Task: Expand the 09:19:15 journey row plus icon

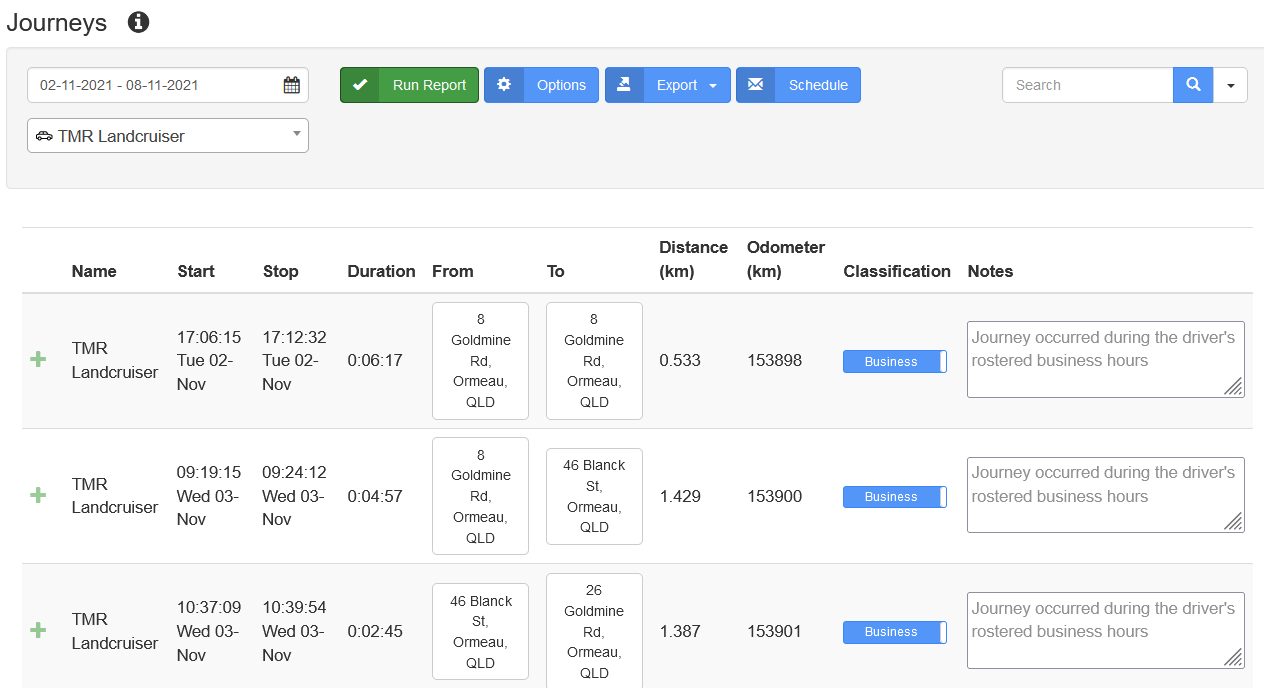Action: (x=38, y=495)
